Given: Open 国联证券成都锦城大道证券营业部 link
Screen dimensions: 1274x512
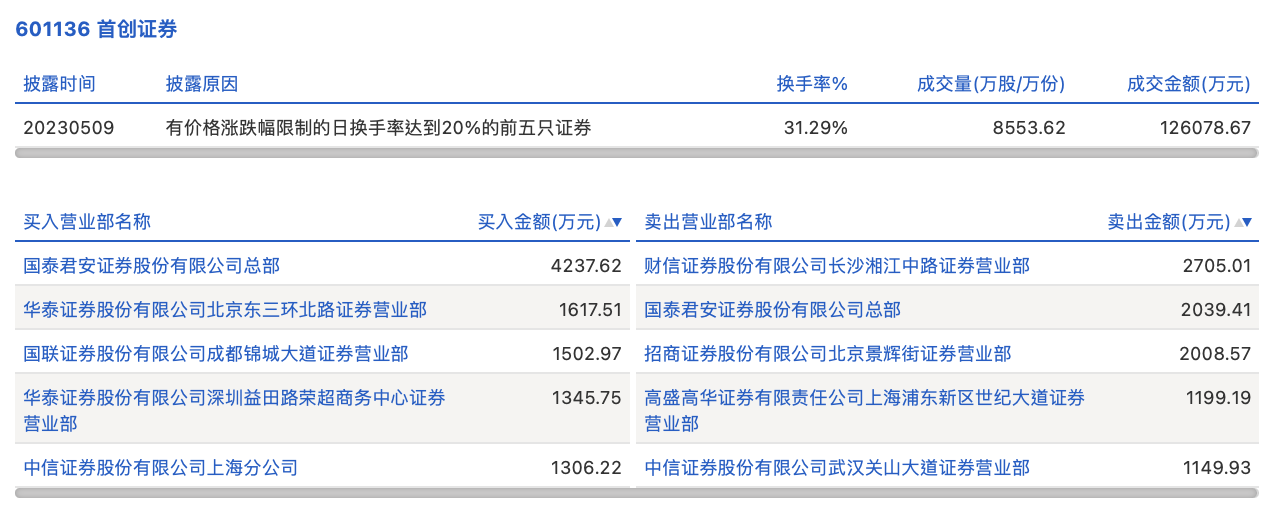Looking at the screenshot, I should click(215, 354).
